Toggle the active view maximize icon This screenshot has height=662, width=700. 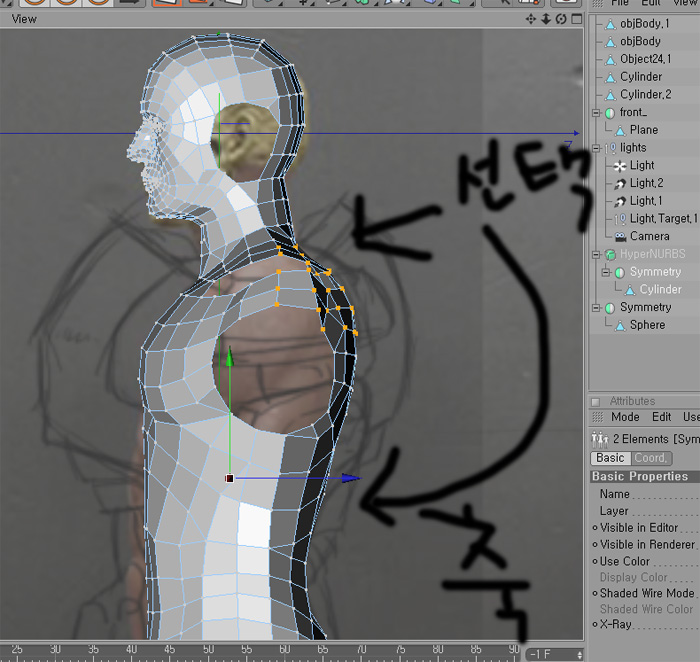577,19
